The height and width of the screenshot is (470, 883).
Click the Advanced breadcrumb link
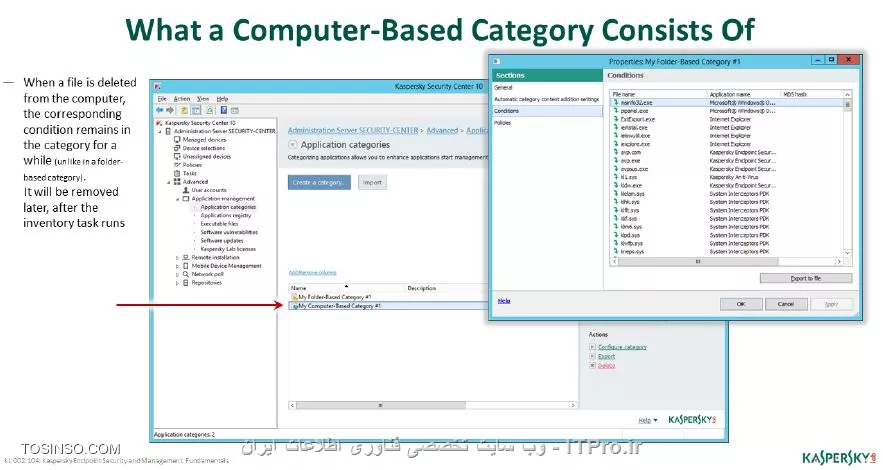[442, 130]
